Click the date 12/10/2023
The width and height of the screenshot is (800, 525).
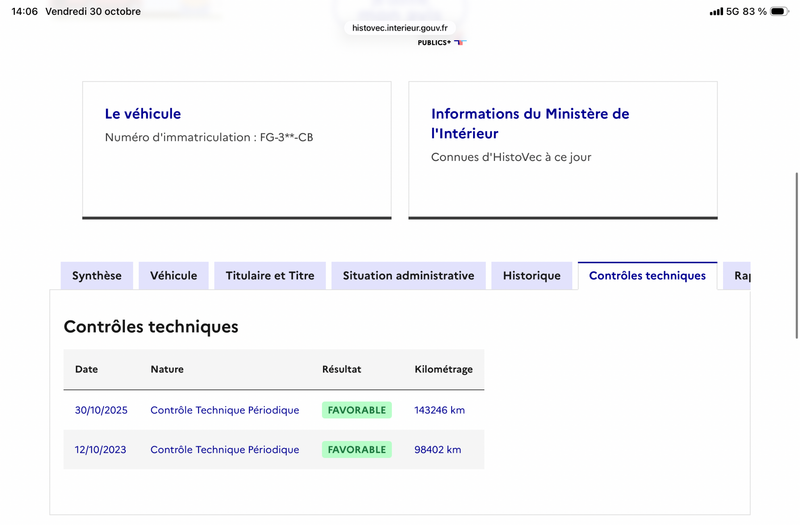coord(101,449)
